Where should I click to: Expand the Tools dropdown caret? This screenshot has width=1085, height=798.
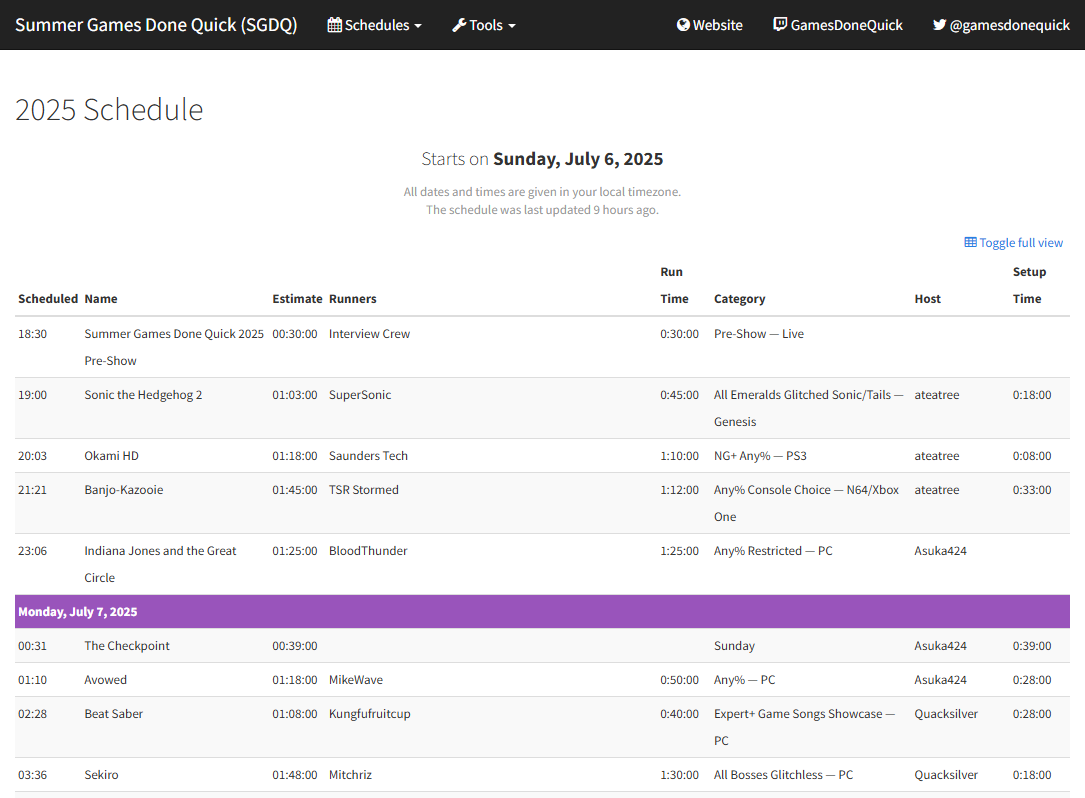tap(512, 26)
